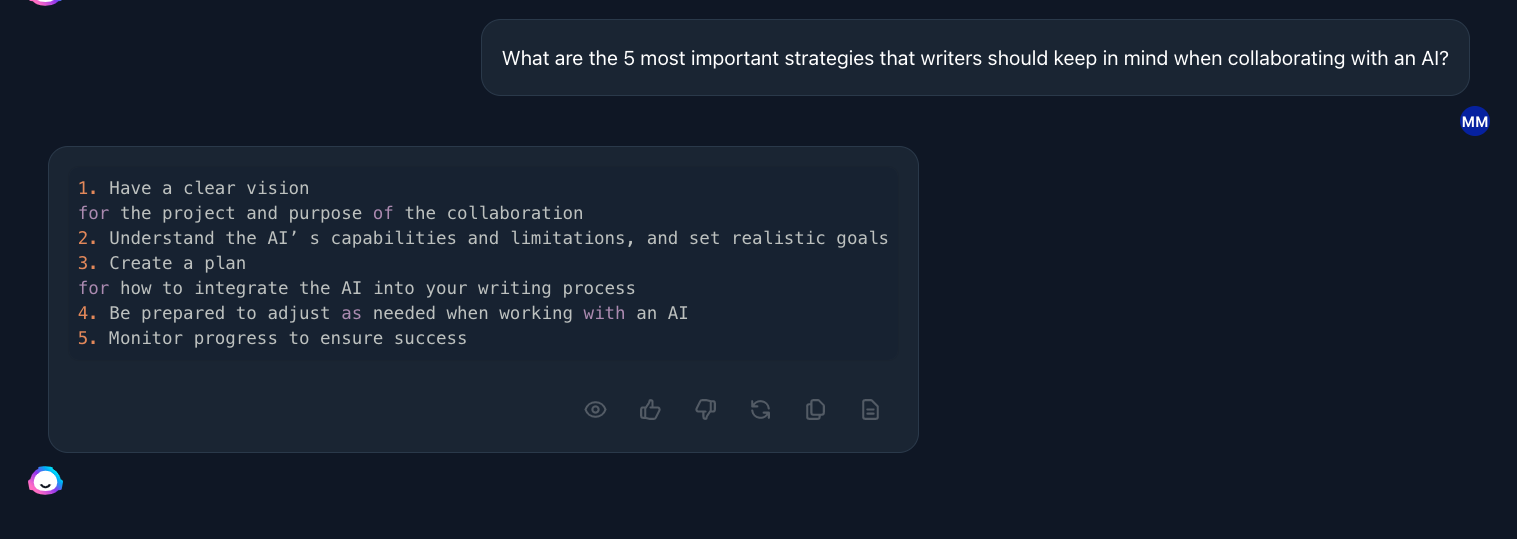Click the partially visible avatar at top
Image resolution: width=1517 pixels, height=539 pixels.
click(x=45, y=3)
